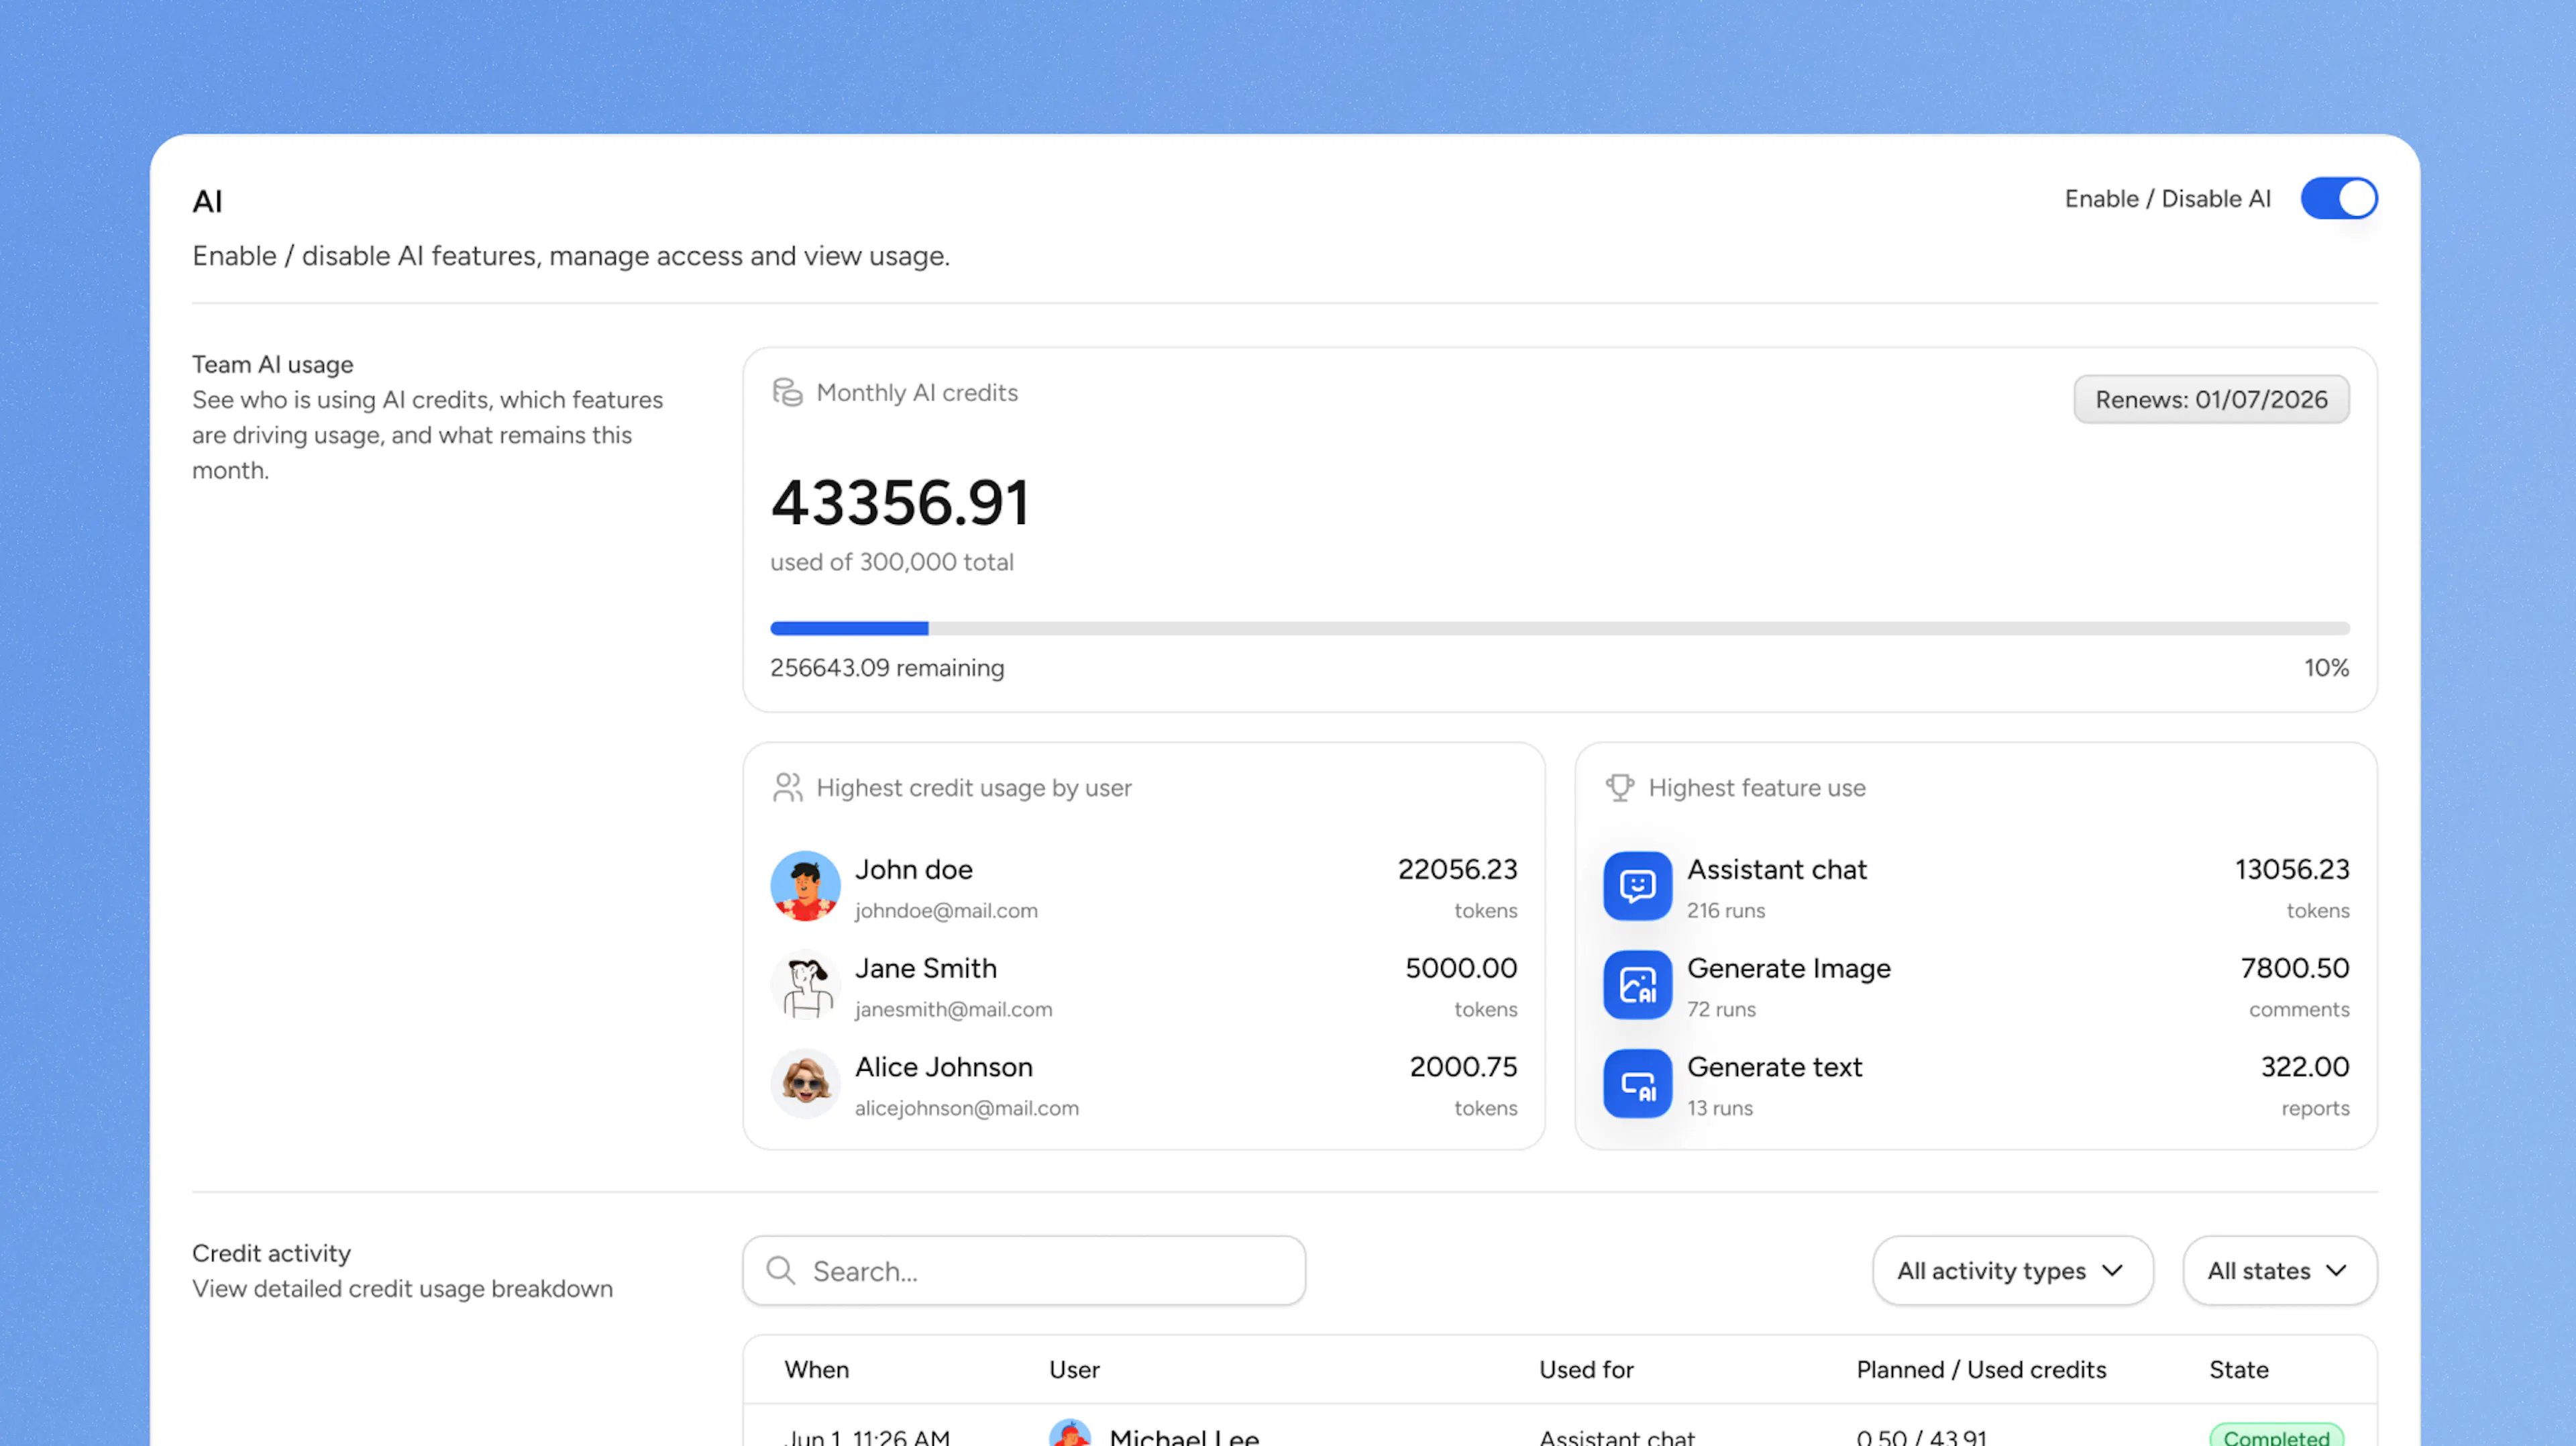Click the Generate Image feature name
Image resolution: width=2576 pixels, height=1446 pixels.
(1789, 969)
